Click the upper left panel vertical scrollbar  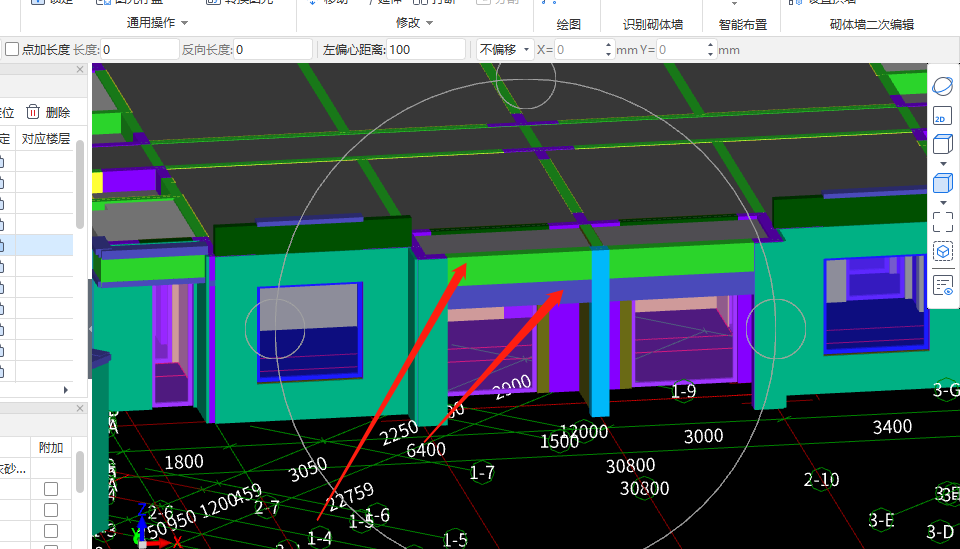click(80, 184)
